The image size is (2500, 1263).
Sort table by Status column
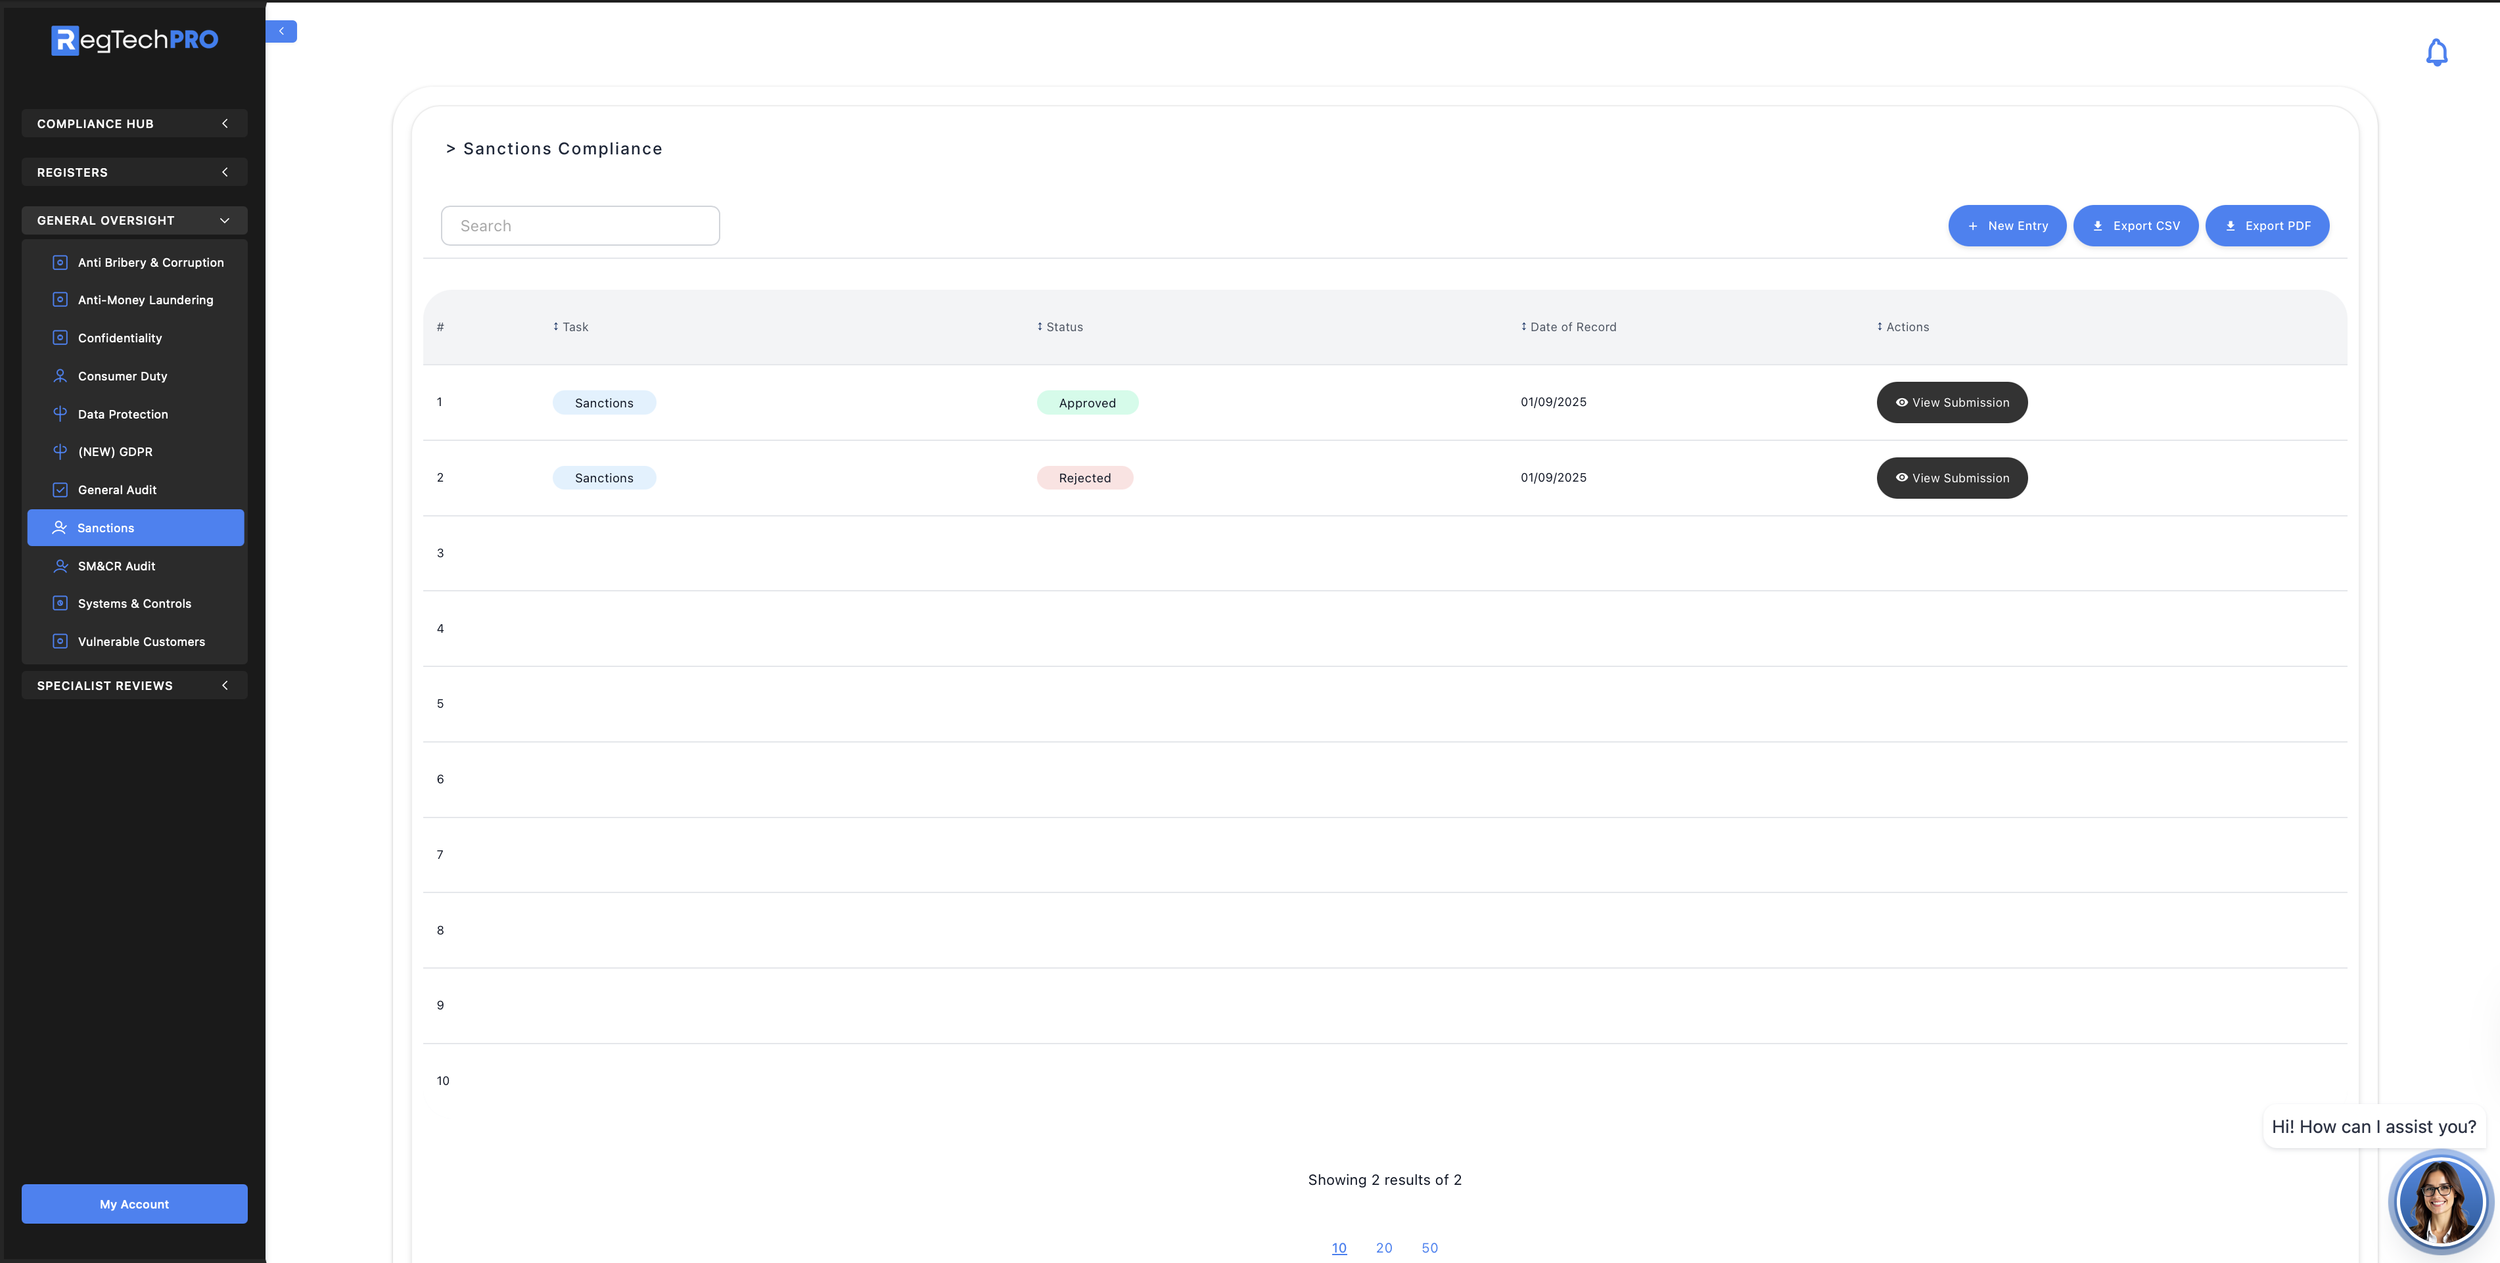[1060, 327]
